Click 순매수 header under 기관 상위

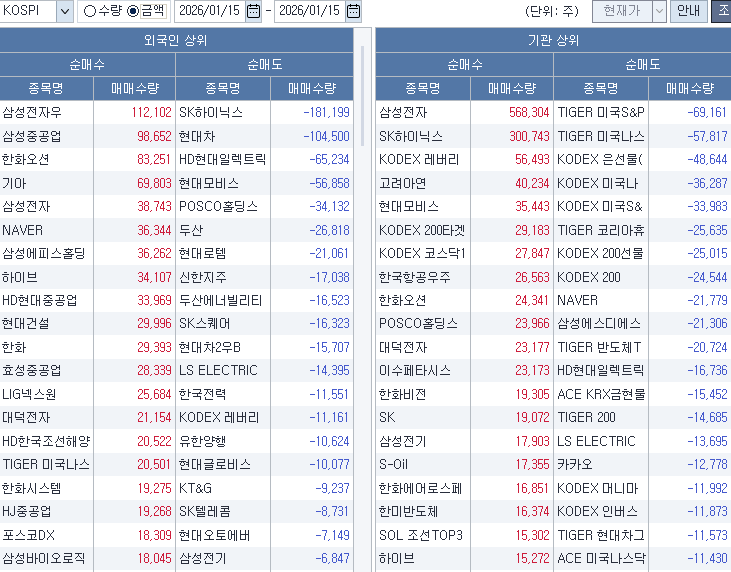(465, 64)
